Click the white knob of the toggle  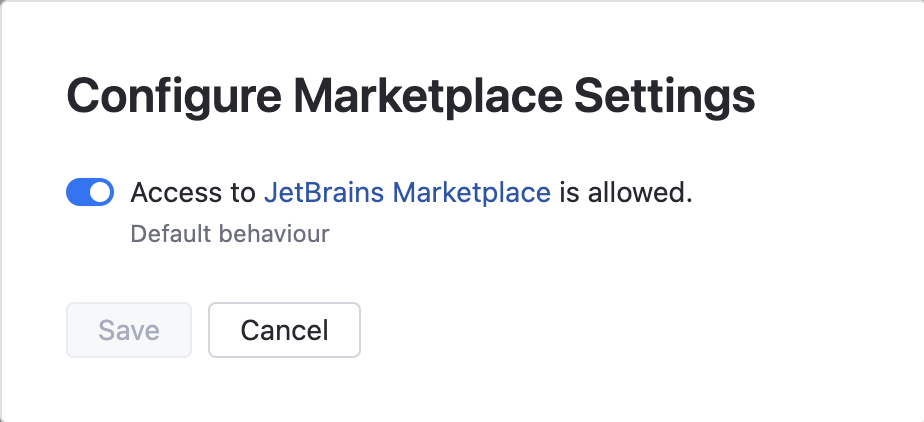100,192
